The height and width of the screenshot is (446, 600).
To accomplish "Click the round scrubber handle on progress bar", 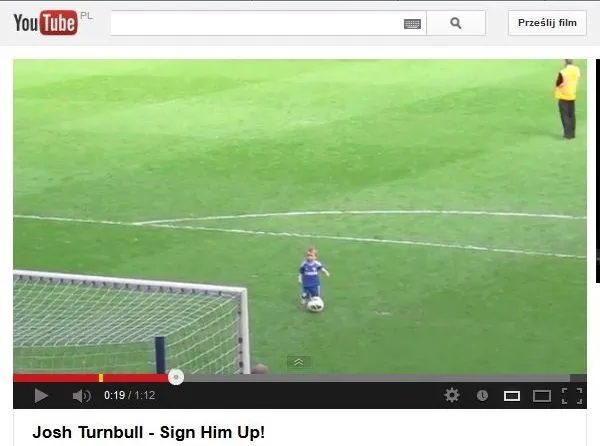I will [176, 378].
